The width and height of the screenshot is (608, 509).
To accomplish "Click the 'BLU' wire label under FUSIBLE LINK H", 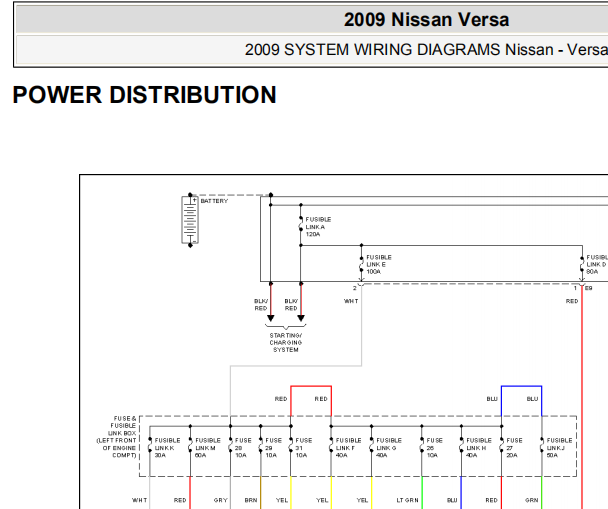I will coord(452,500).
